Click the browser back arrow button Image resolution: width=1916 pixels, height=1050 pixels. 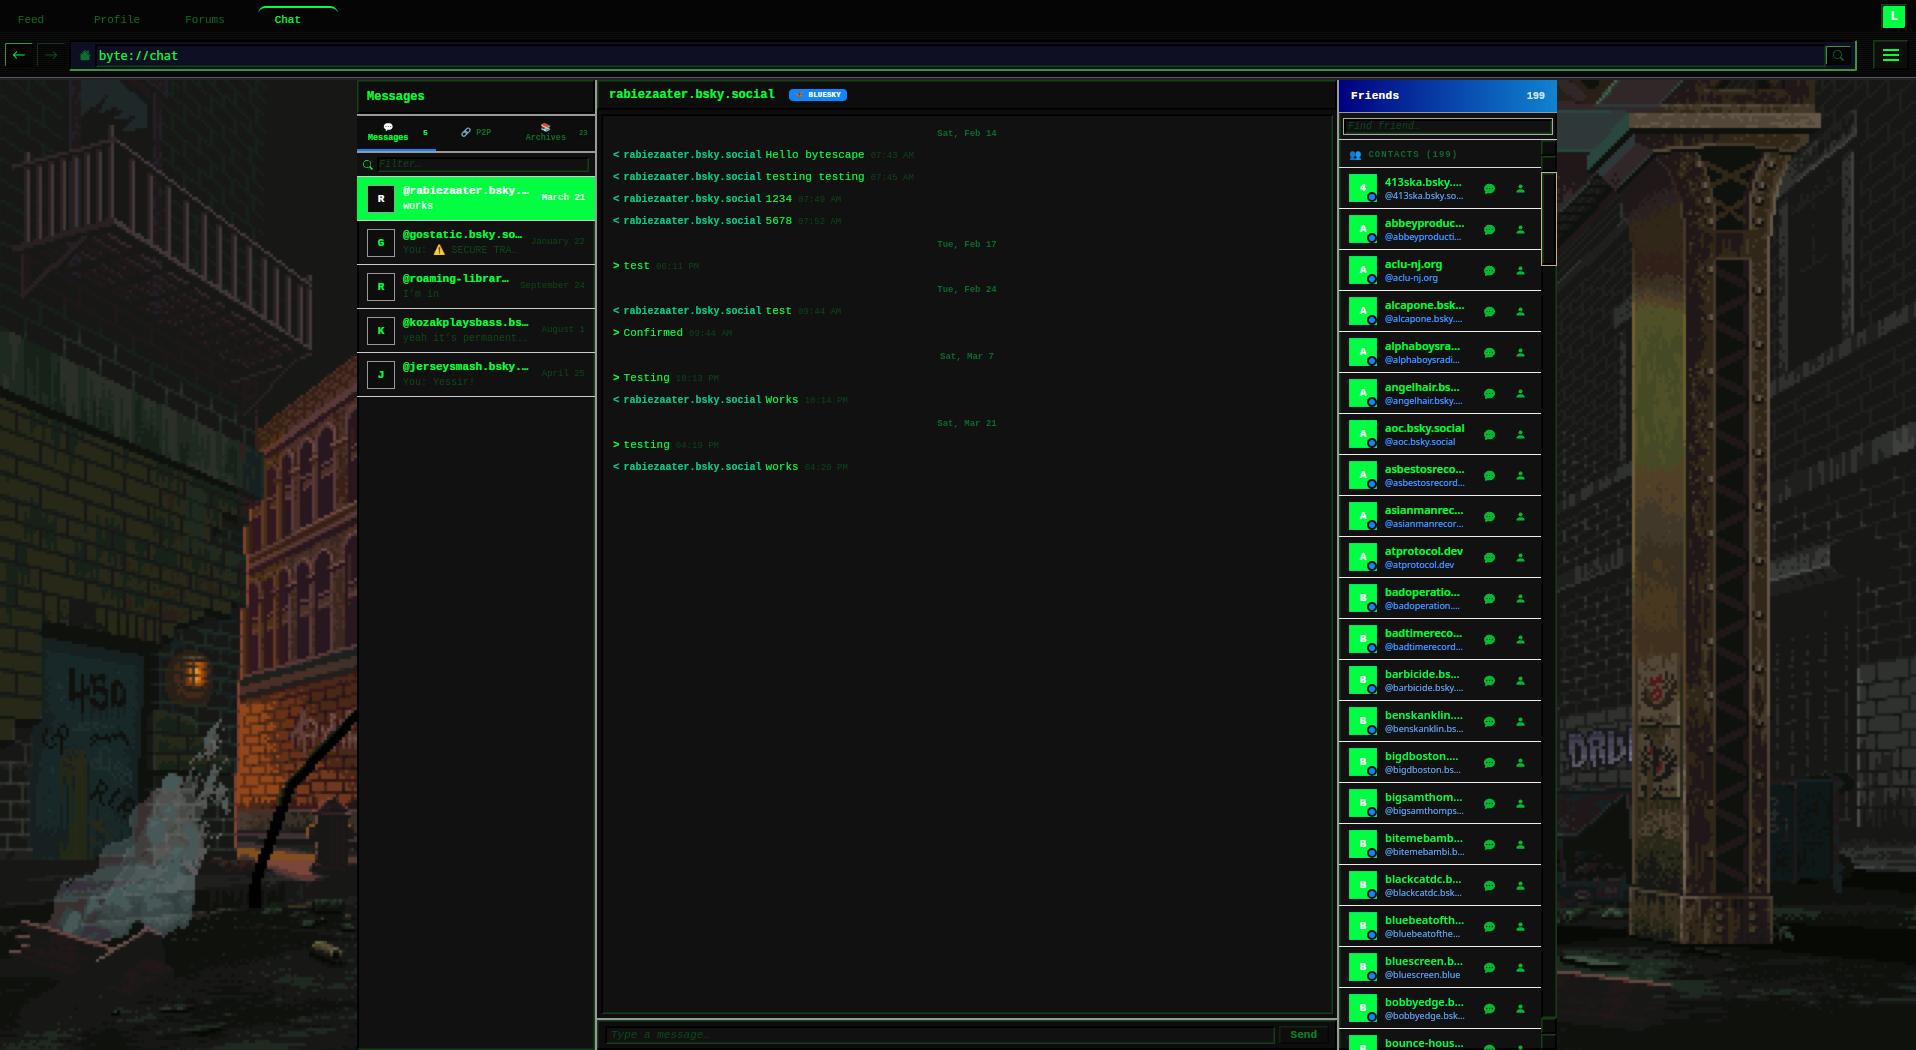19,56
